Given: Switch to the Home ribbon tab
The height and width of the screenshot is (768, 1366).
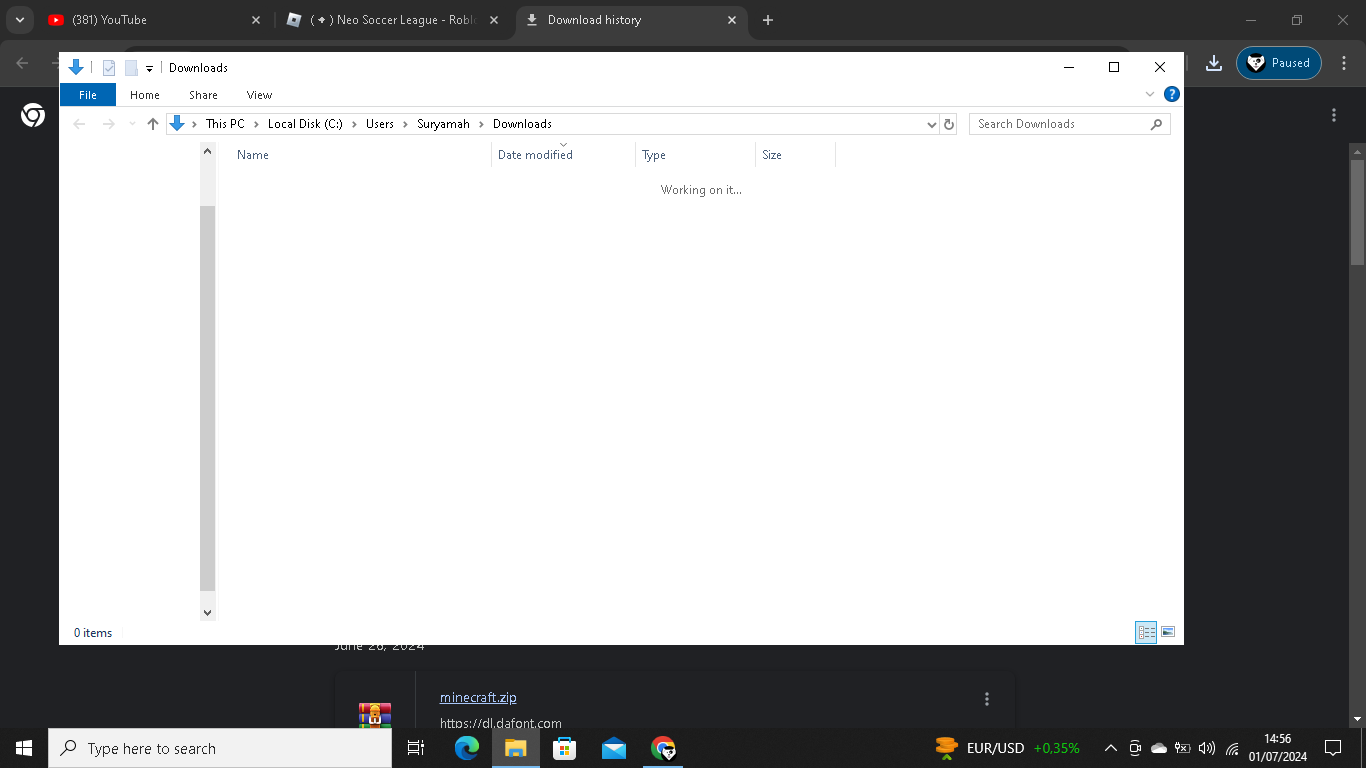Looking at the screenshot, I should click(145, 95).
